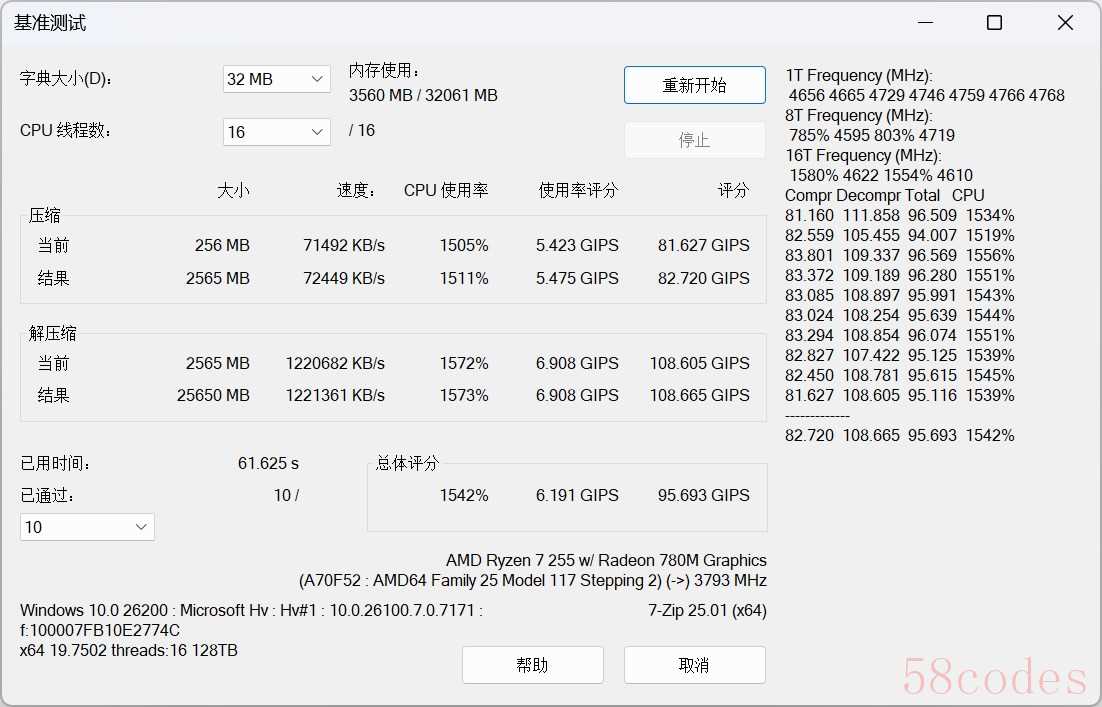Click the 8T Frequency values line
The height and width of the screenshot is (707, 1102).
point(871,135)
